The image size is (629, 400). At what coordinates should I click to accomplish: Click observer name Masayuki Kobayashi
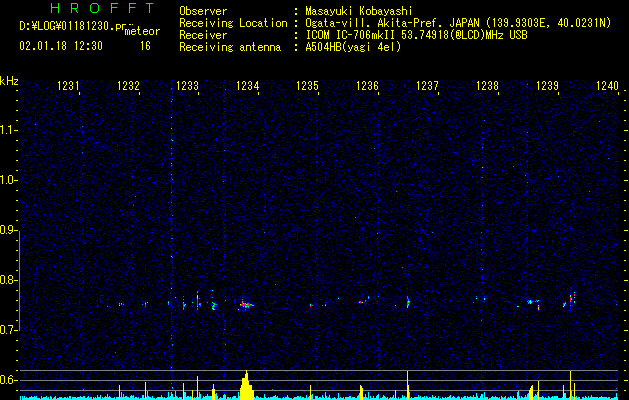click(x=359, y=11)
